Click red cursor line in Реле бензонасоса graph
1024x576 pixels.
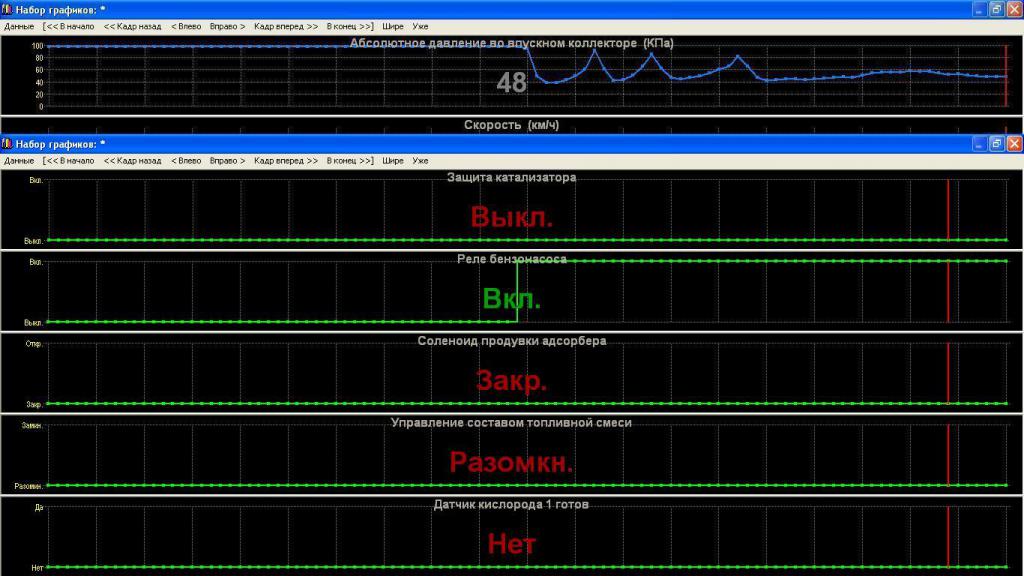point(948,290)
